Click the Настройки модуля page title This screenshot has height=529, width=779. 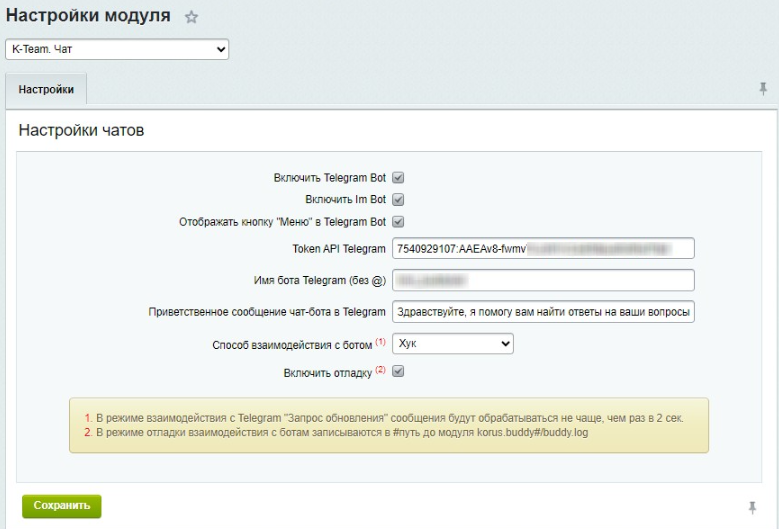point(88,15)
